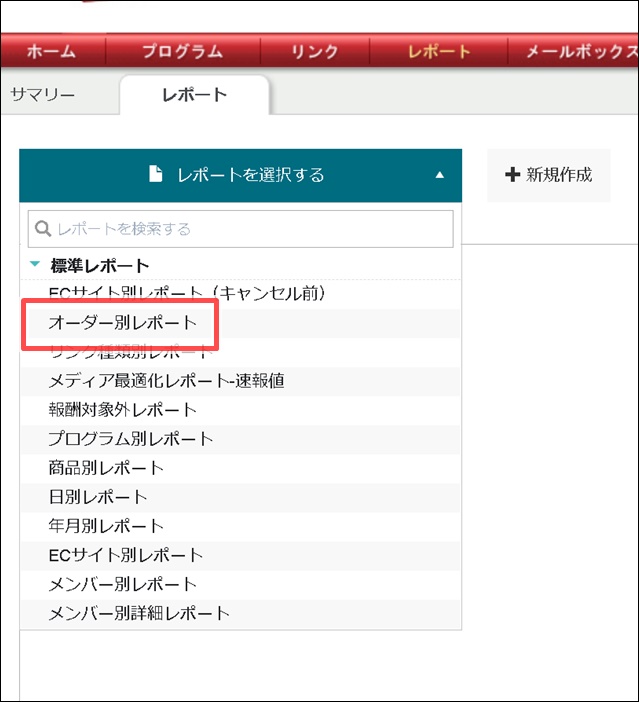
Task: Open the リンク menu
Action: click(314, 52)
